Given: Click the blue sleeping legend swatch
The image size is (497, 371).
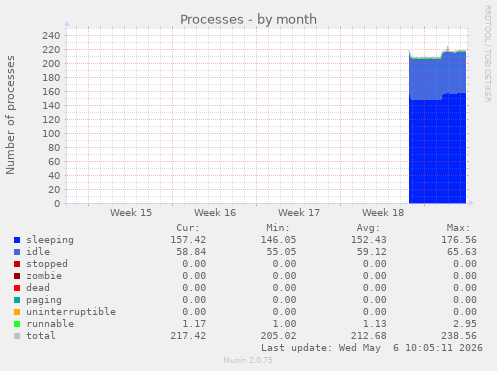Looking at the screenshot, I should (17, 240).
